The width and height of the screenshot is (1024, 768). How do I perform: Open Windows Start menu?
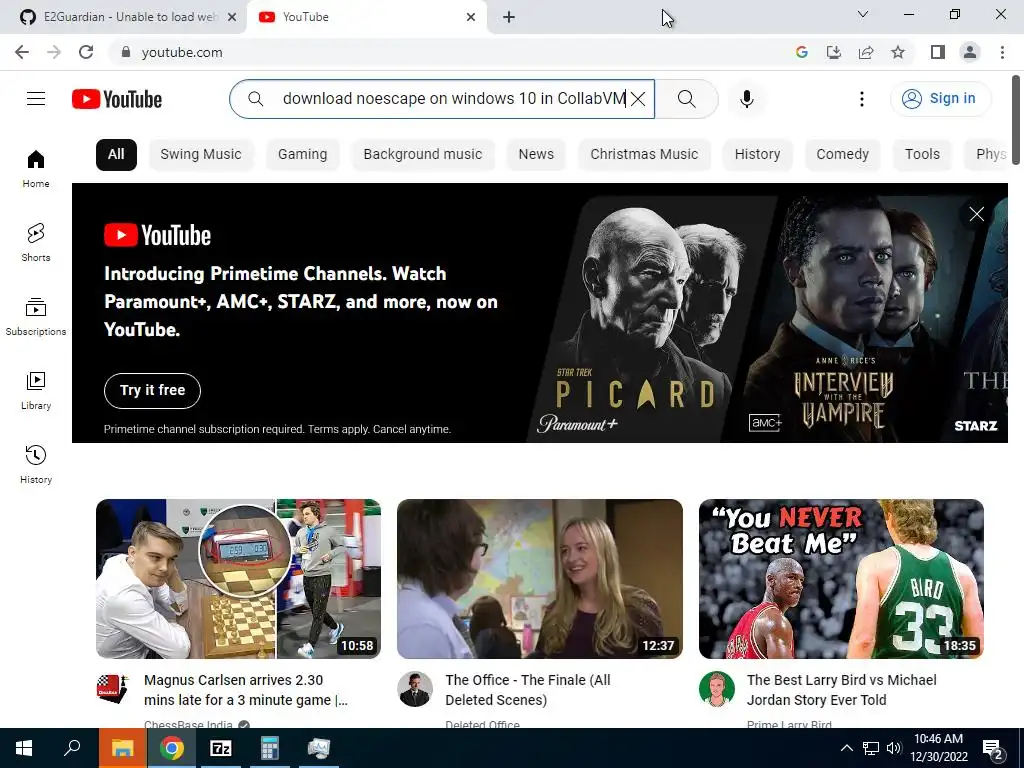coord(24,748)
